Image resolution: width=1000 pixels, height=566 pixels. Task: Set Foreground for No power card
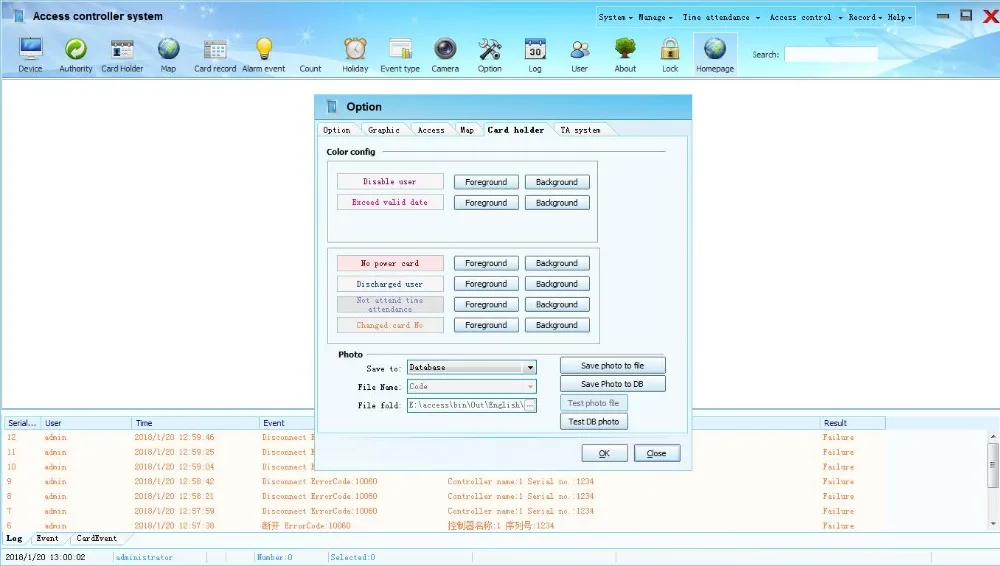click(486, 263)
